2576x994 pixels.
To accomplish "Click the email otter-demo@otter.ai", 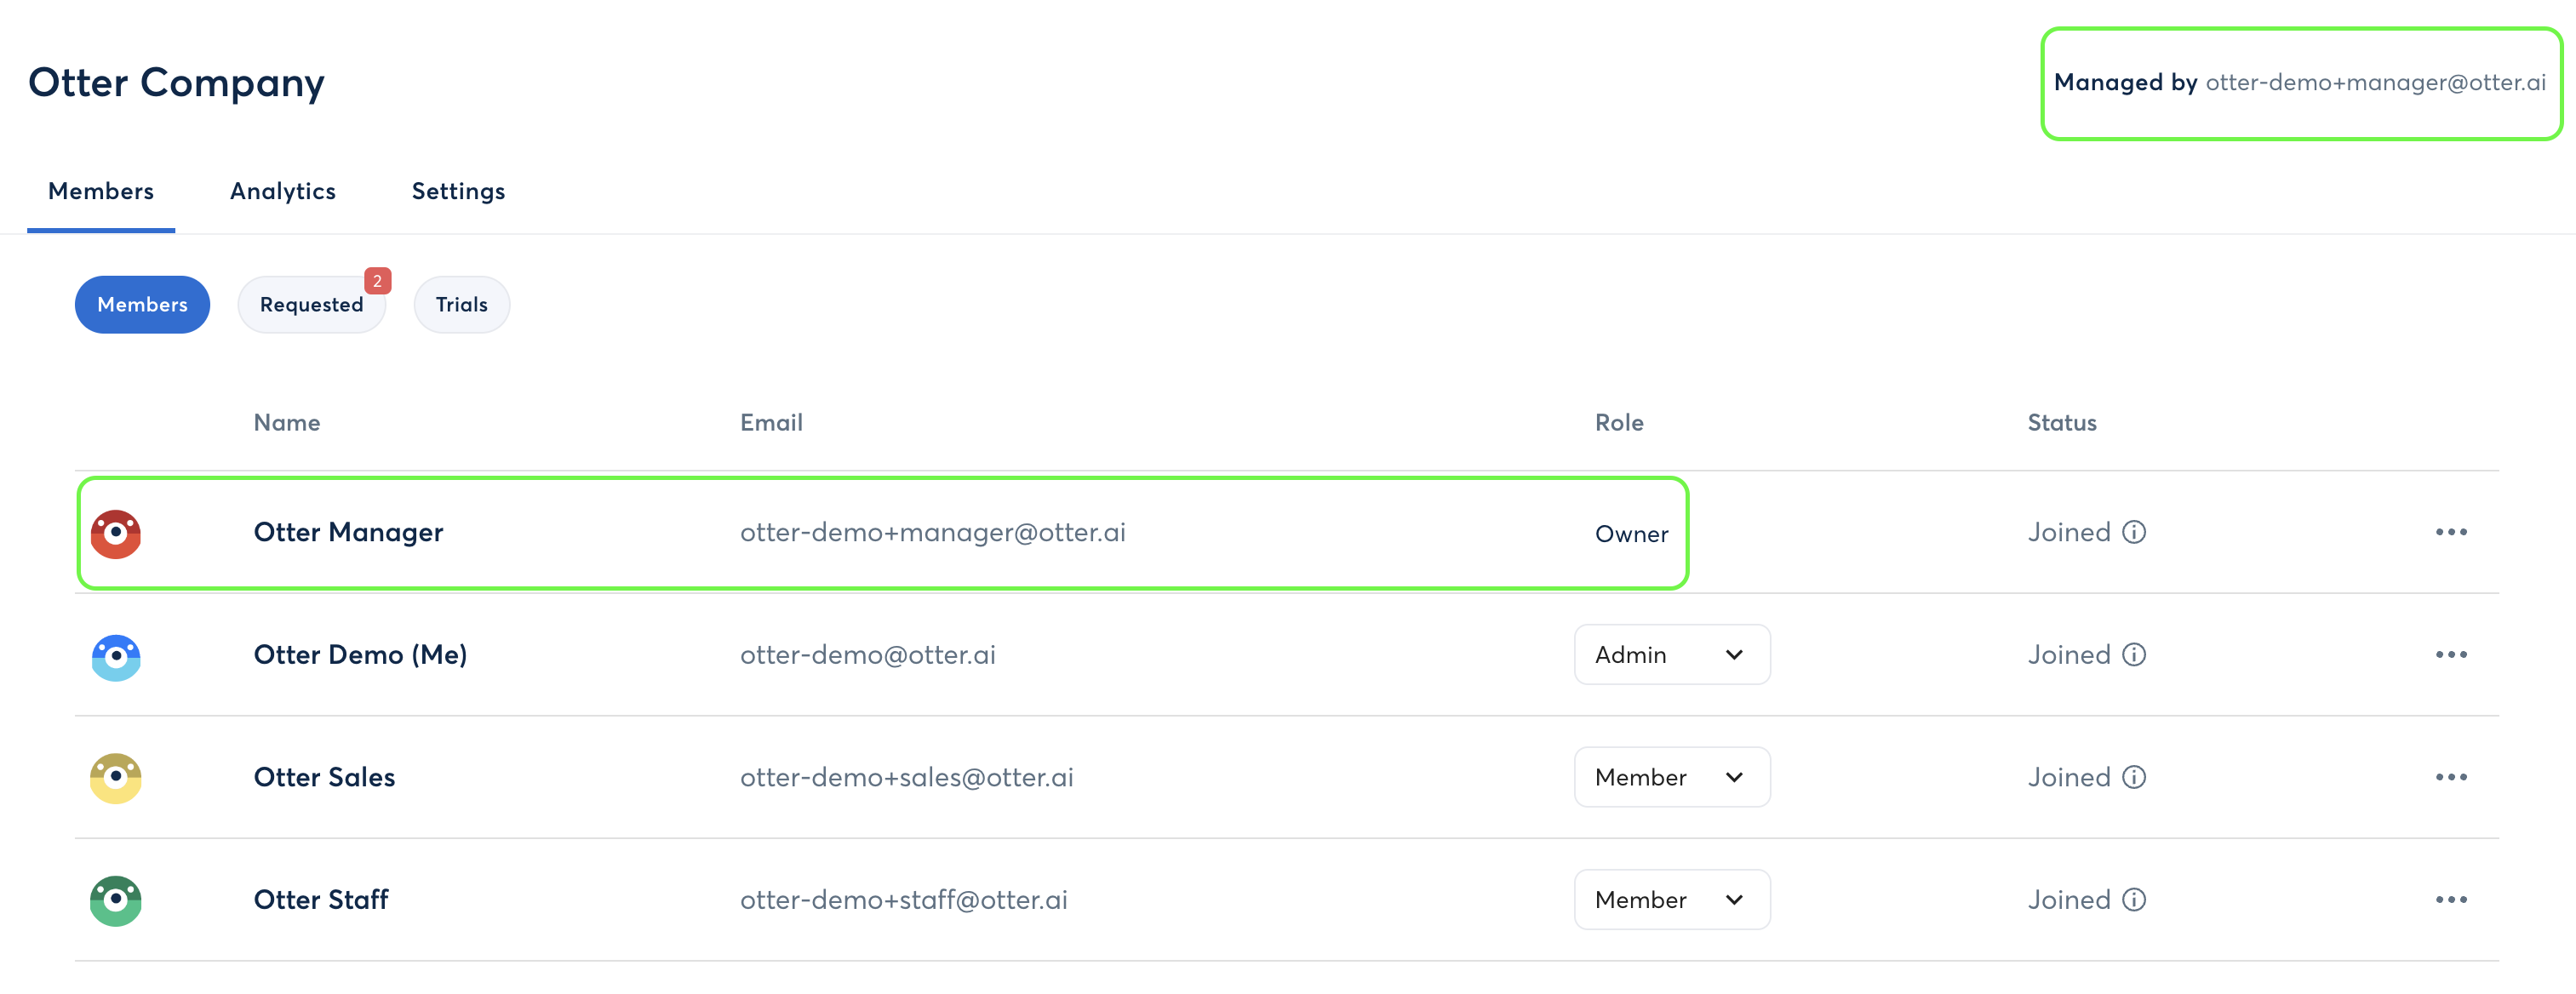I will (x=868, y=655).
